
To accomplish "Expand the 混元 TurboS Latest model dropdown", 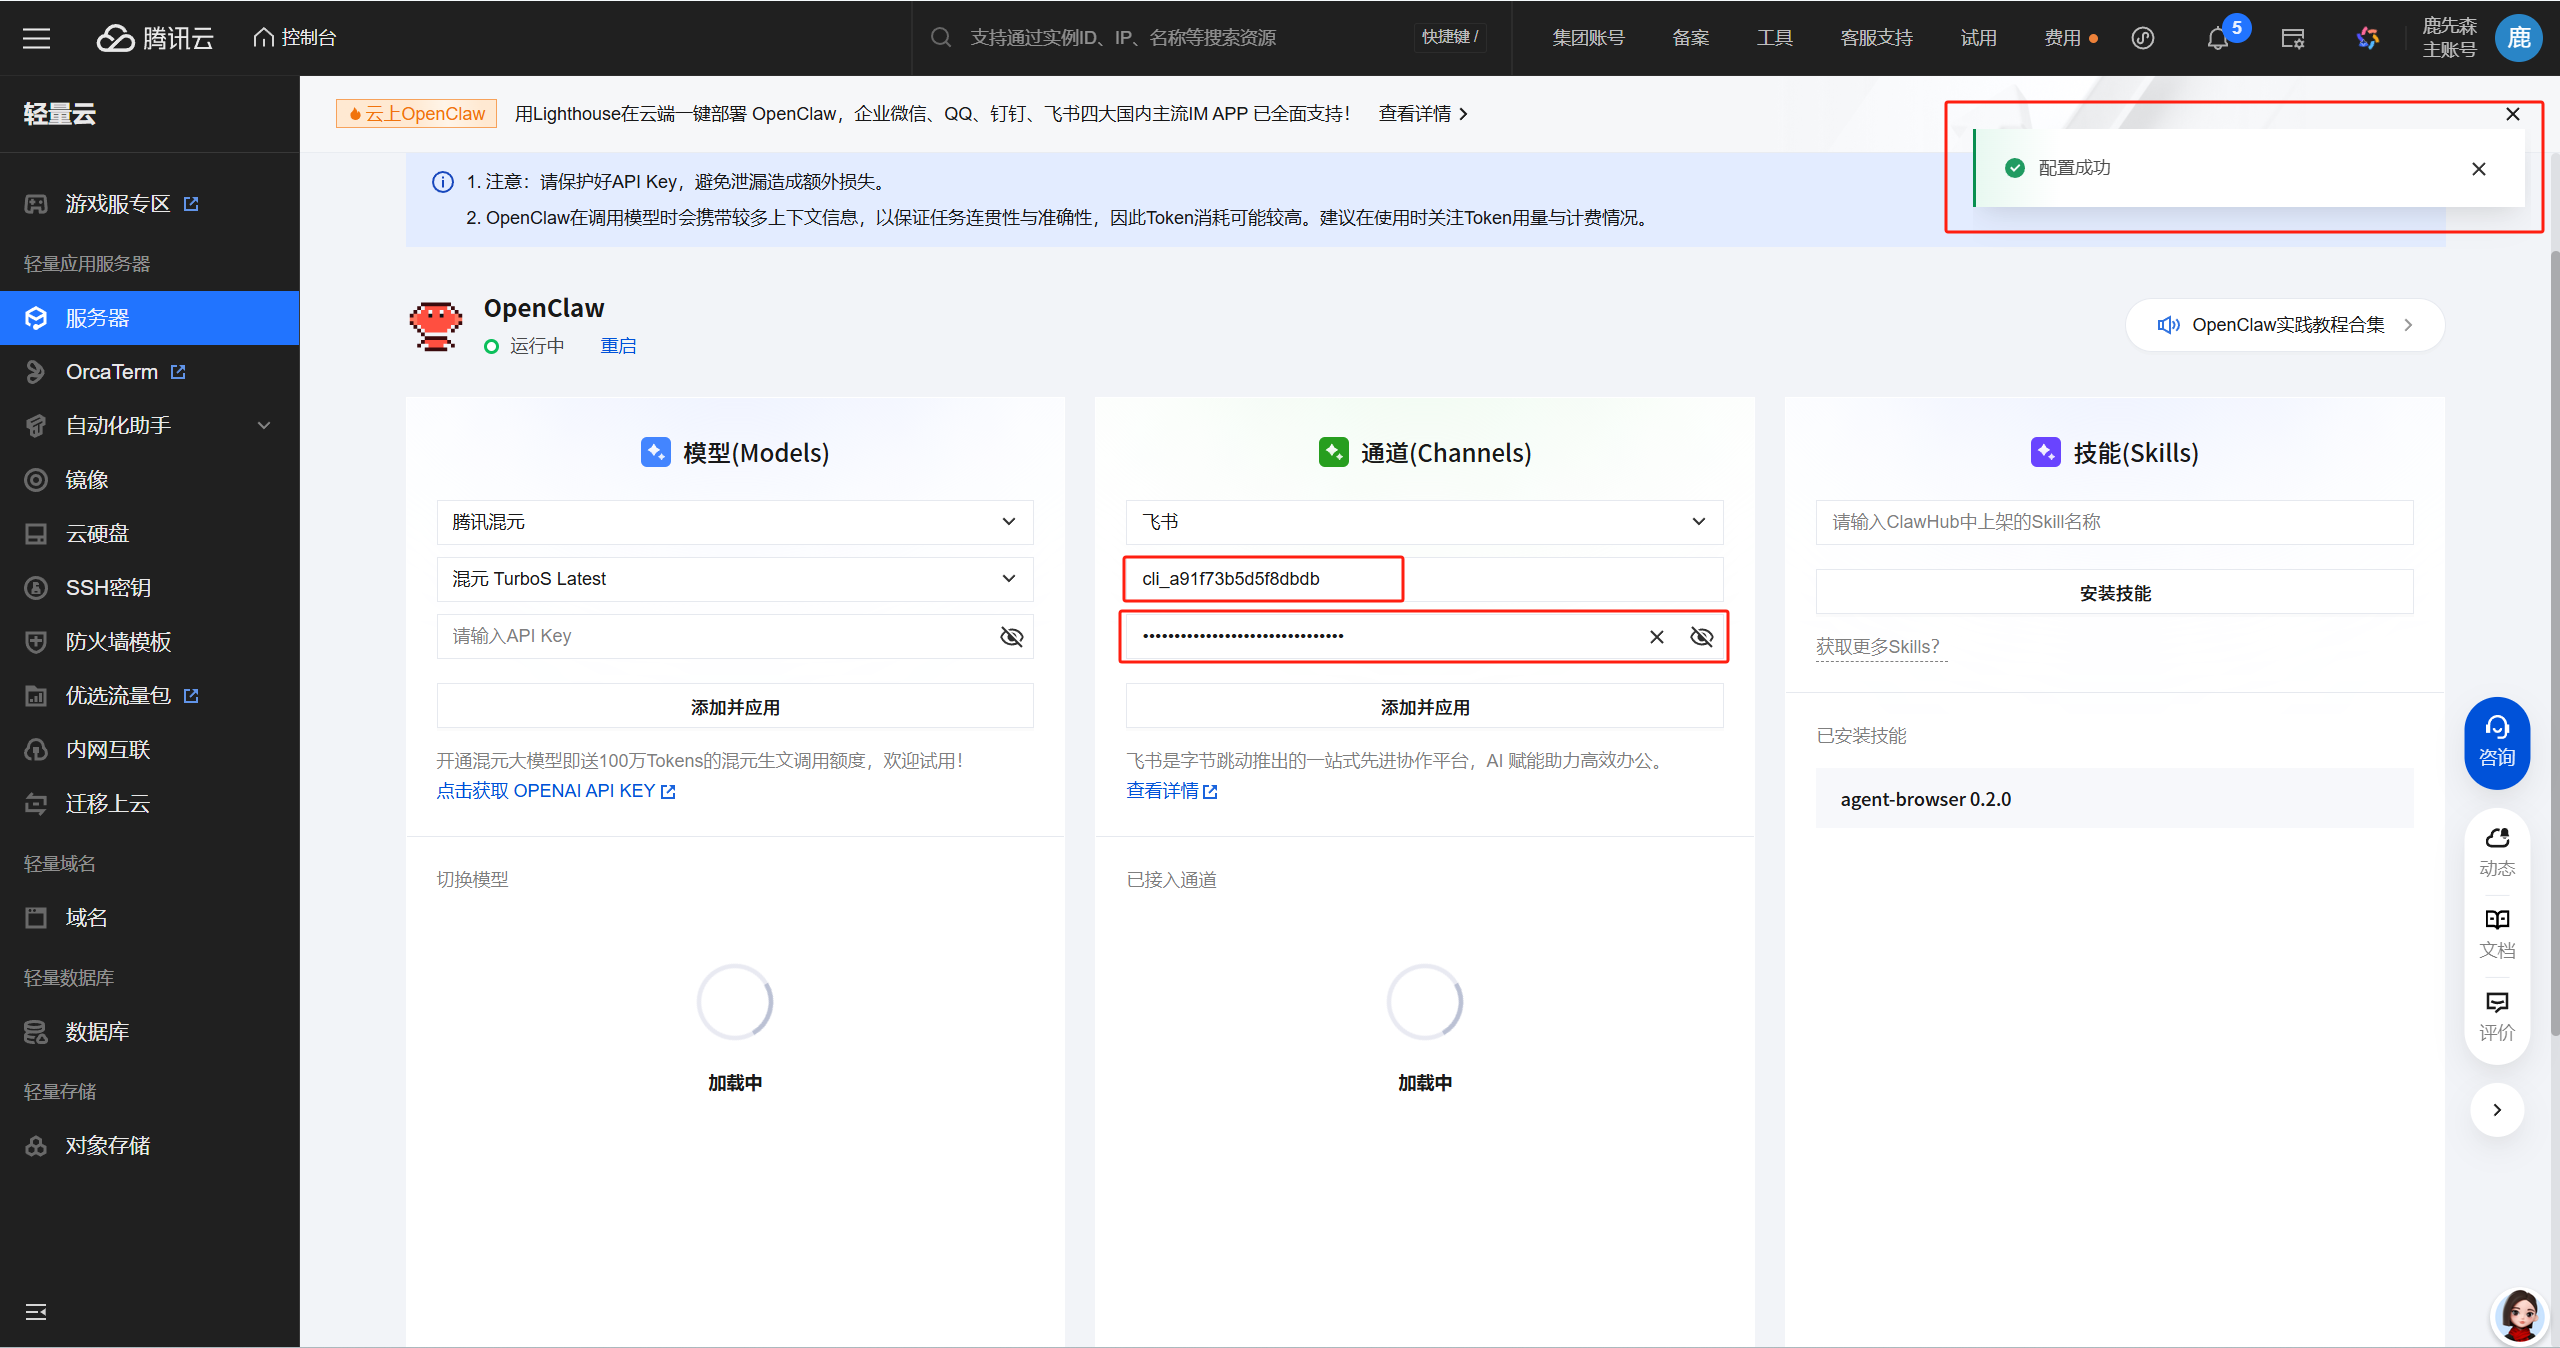I will tap(734, 579).
